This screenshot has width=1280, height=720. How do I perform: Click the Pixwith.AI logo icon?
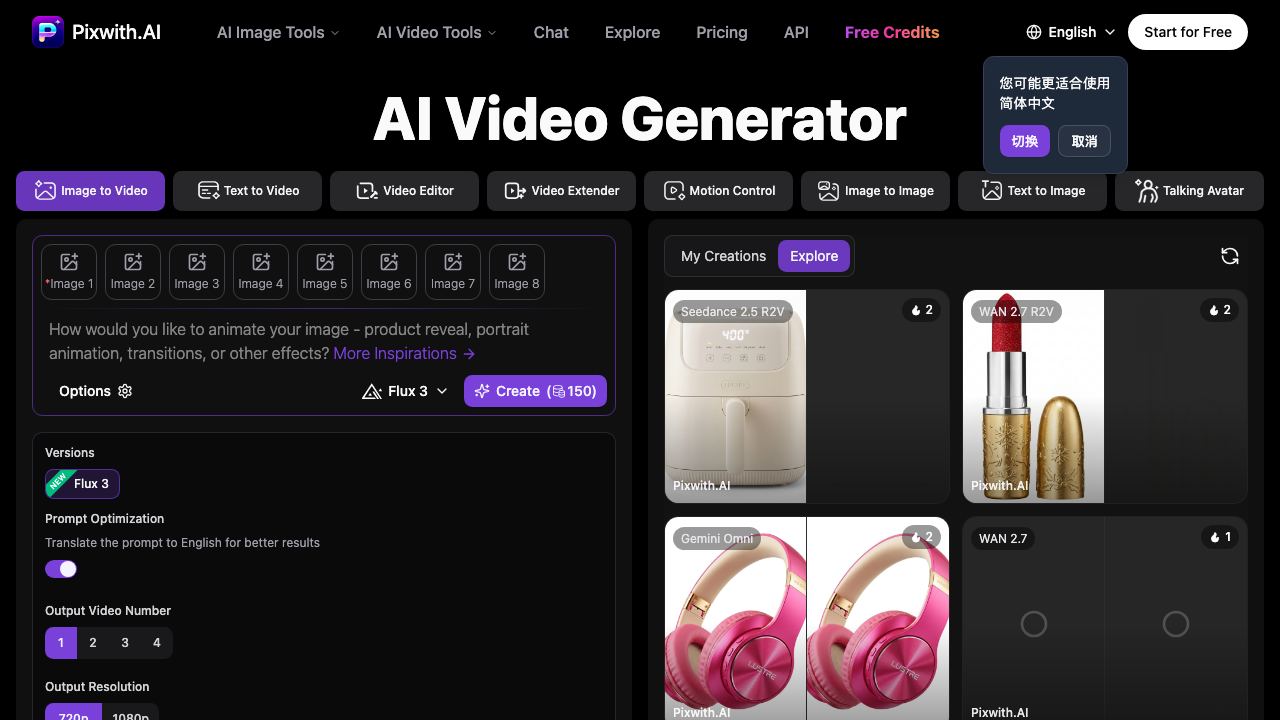(x=48, y=32)
